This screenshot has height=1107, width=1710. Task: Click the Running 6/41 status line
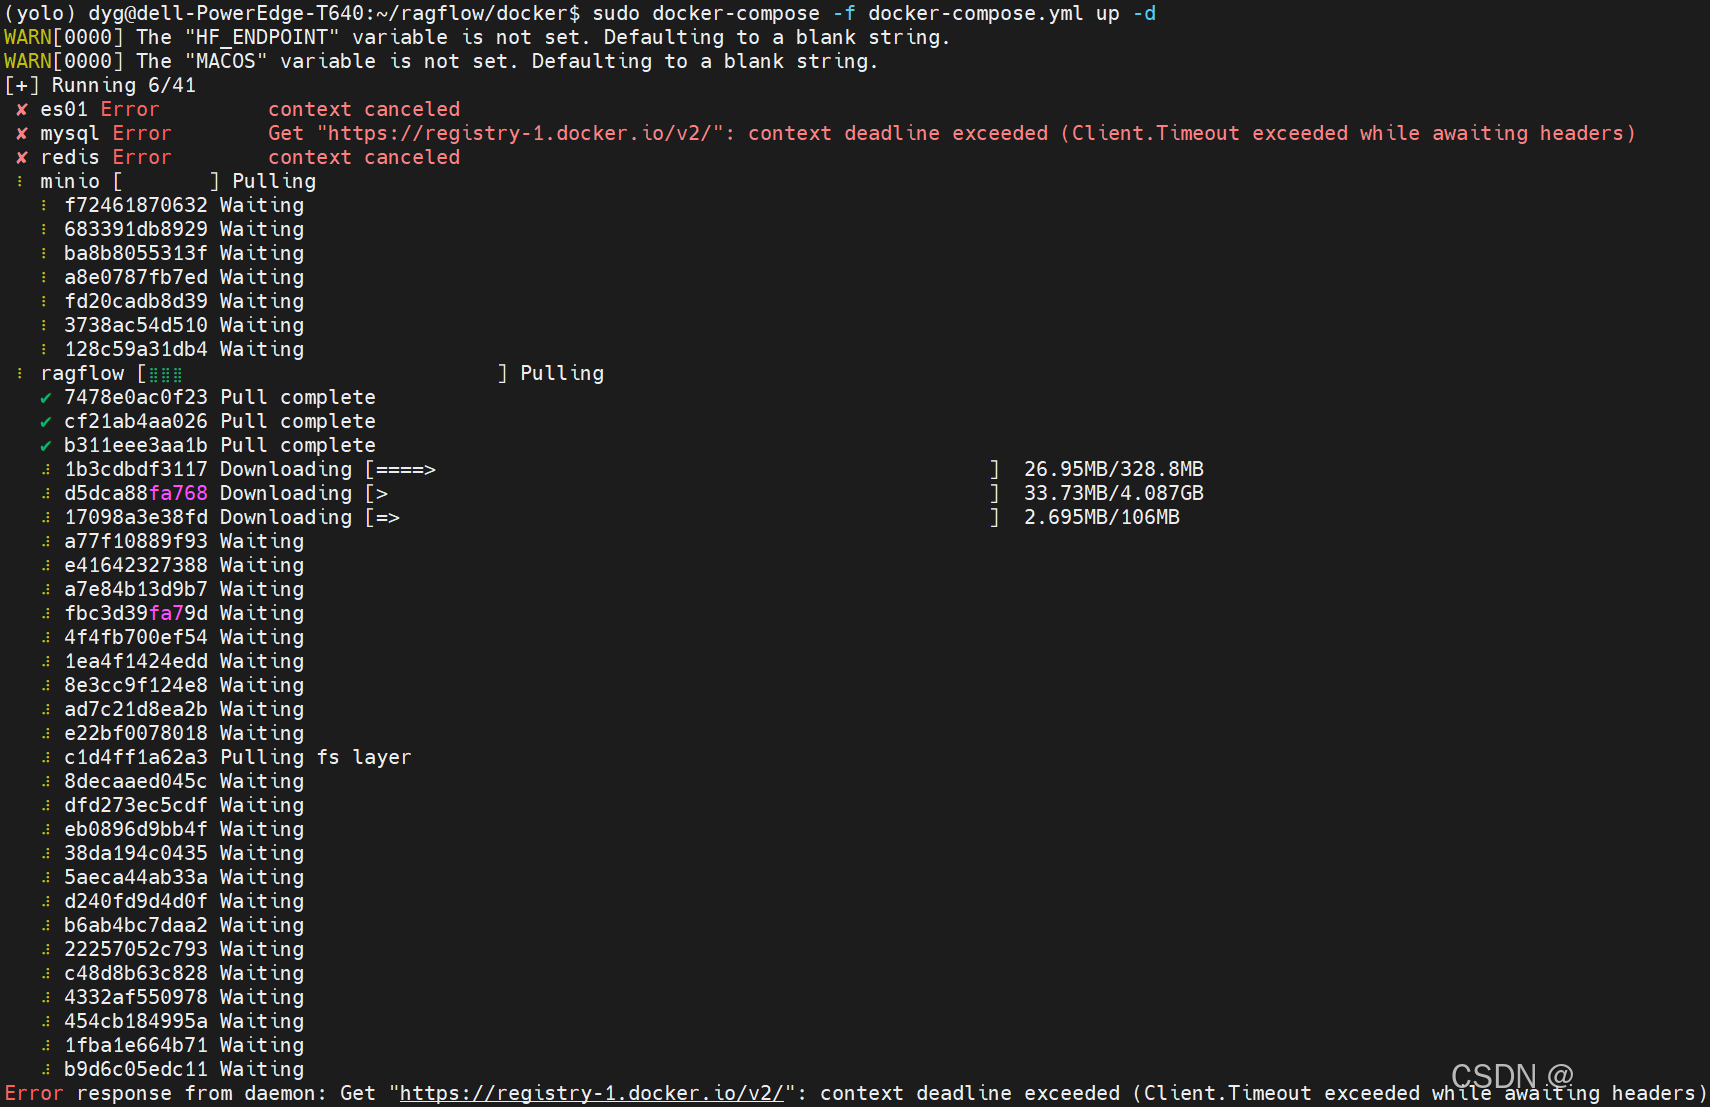tap(100, 85)
